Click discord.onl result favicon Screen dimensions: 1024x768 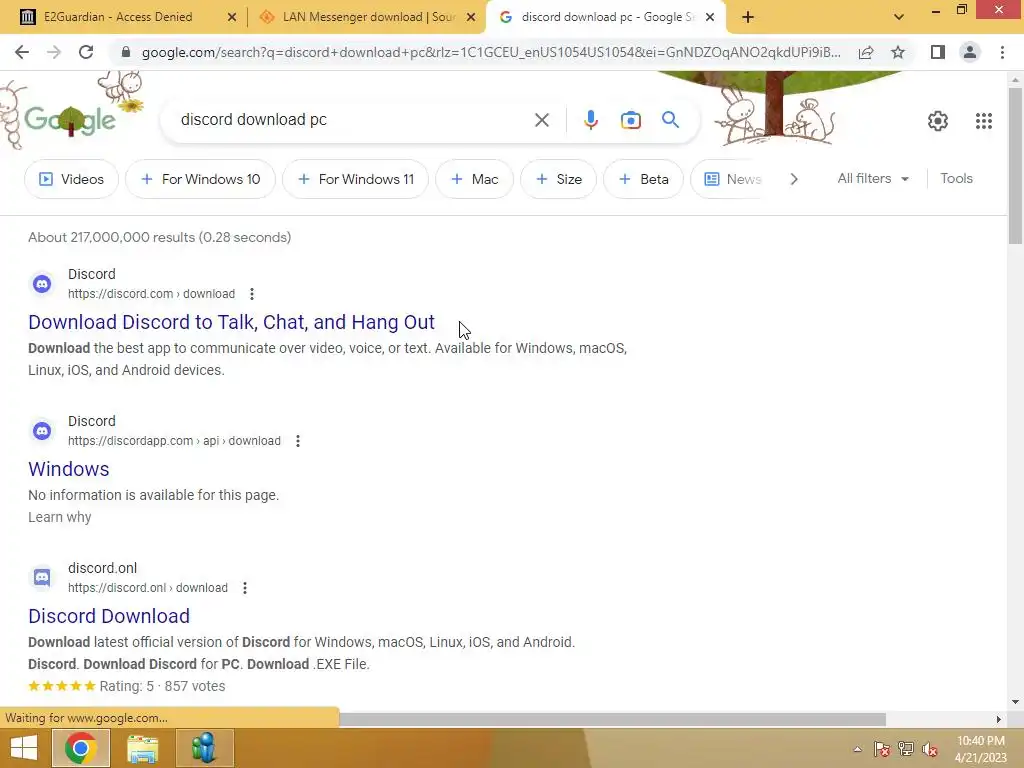click(x=42, y=578)
